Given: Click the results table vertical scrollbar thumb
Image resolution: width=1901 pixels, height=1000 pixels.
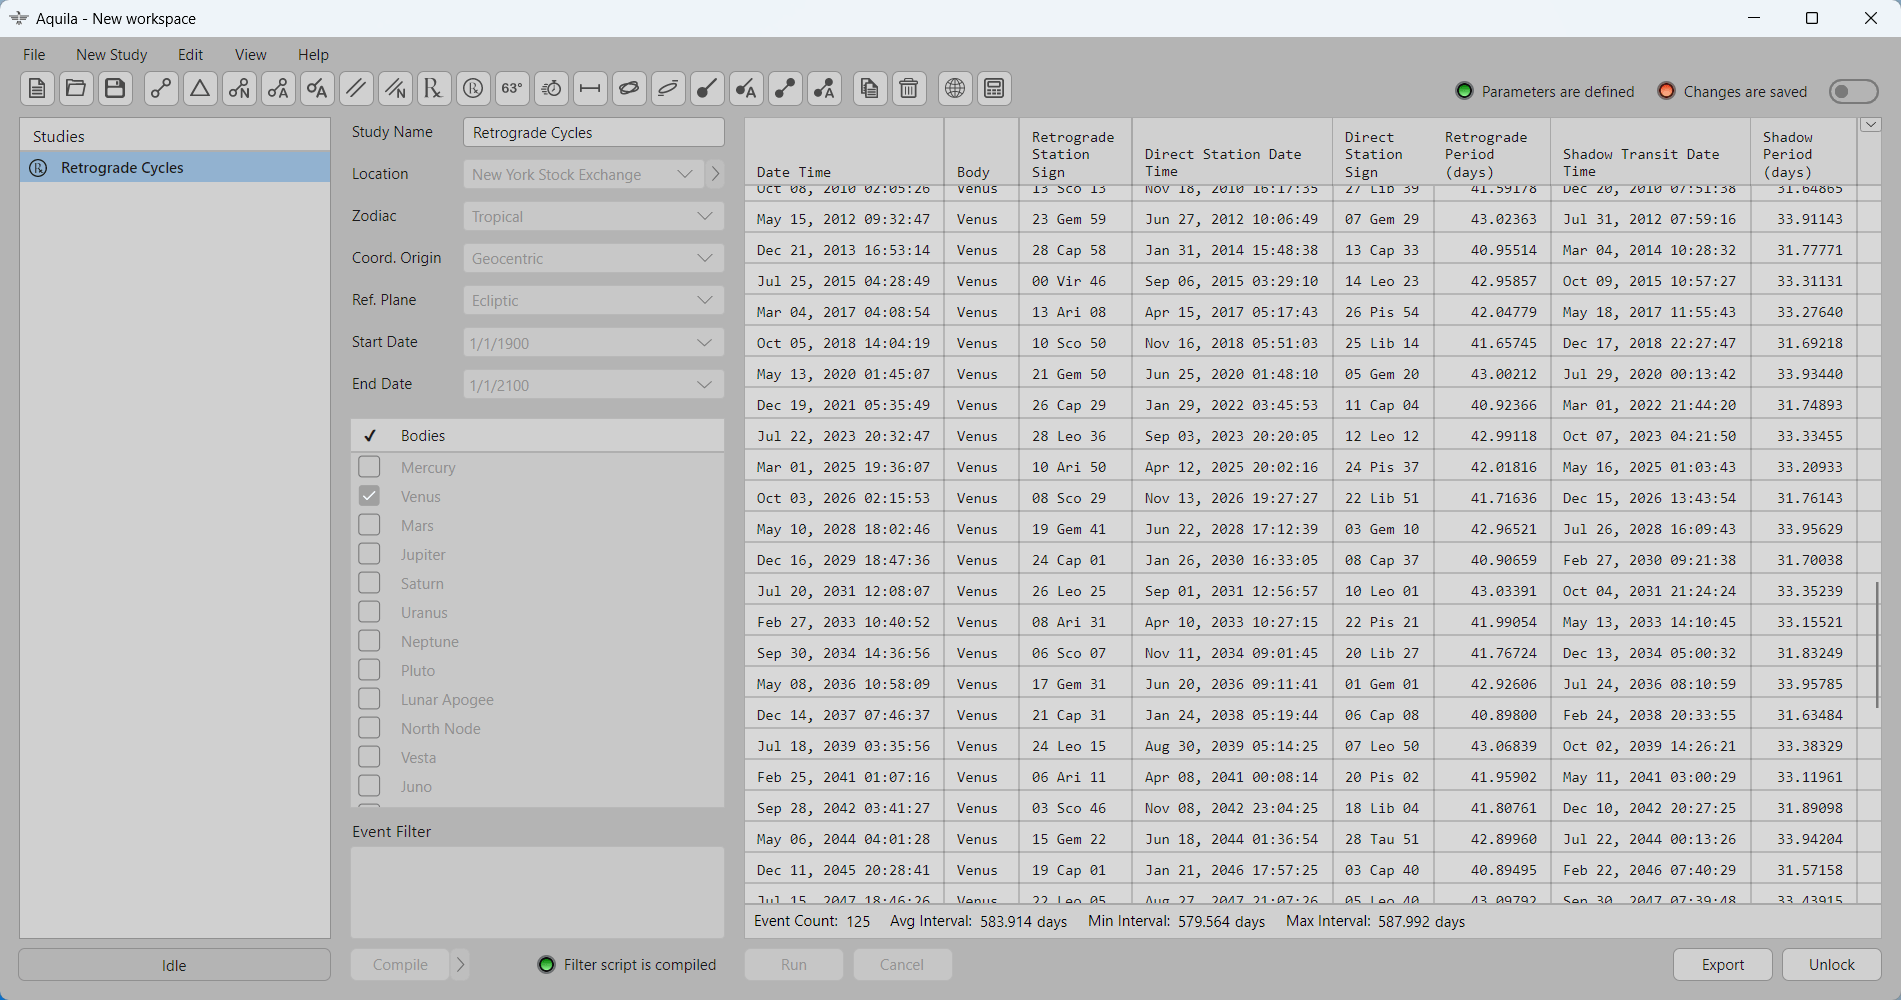Looking at the screenshot, I should click(x=1877, y=645).
